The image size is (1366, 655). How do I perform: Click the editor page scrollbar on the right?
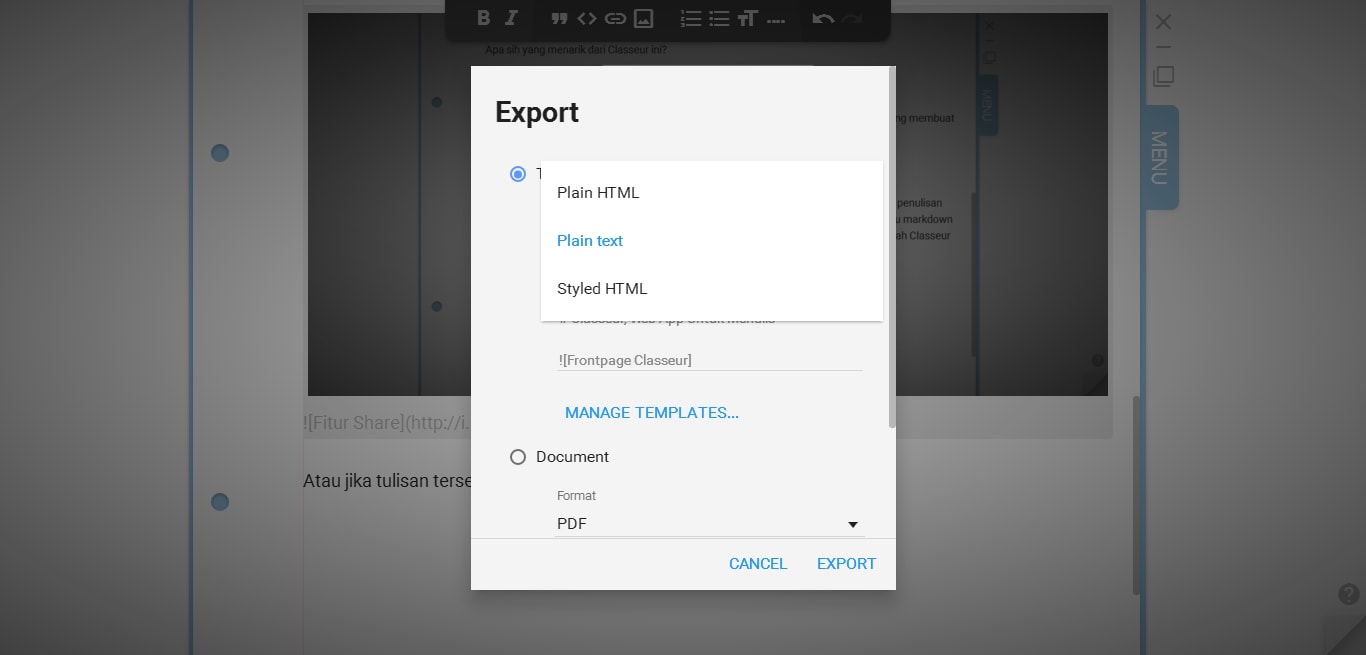(x=1136, y=495)
